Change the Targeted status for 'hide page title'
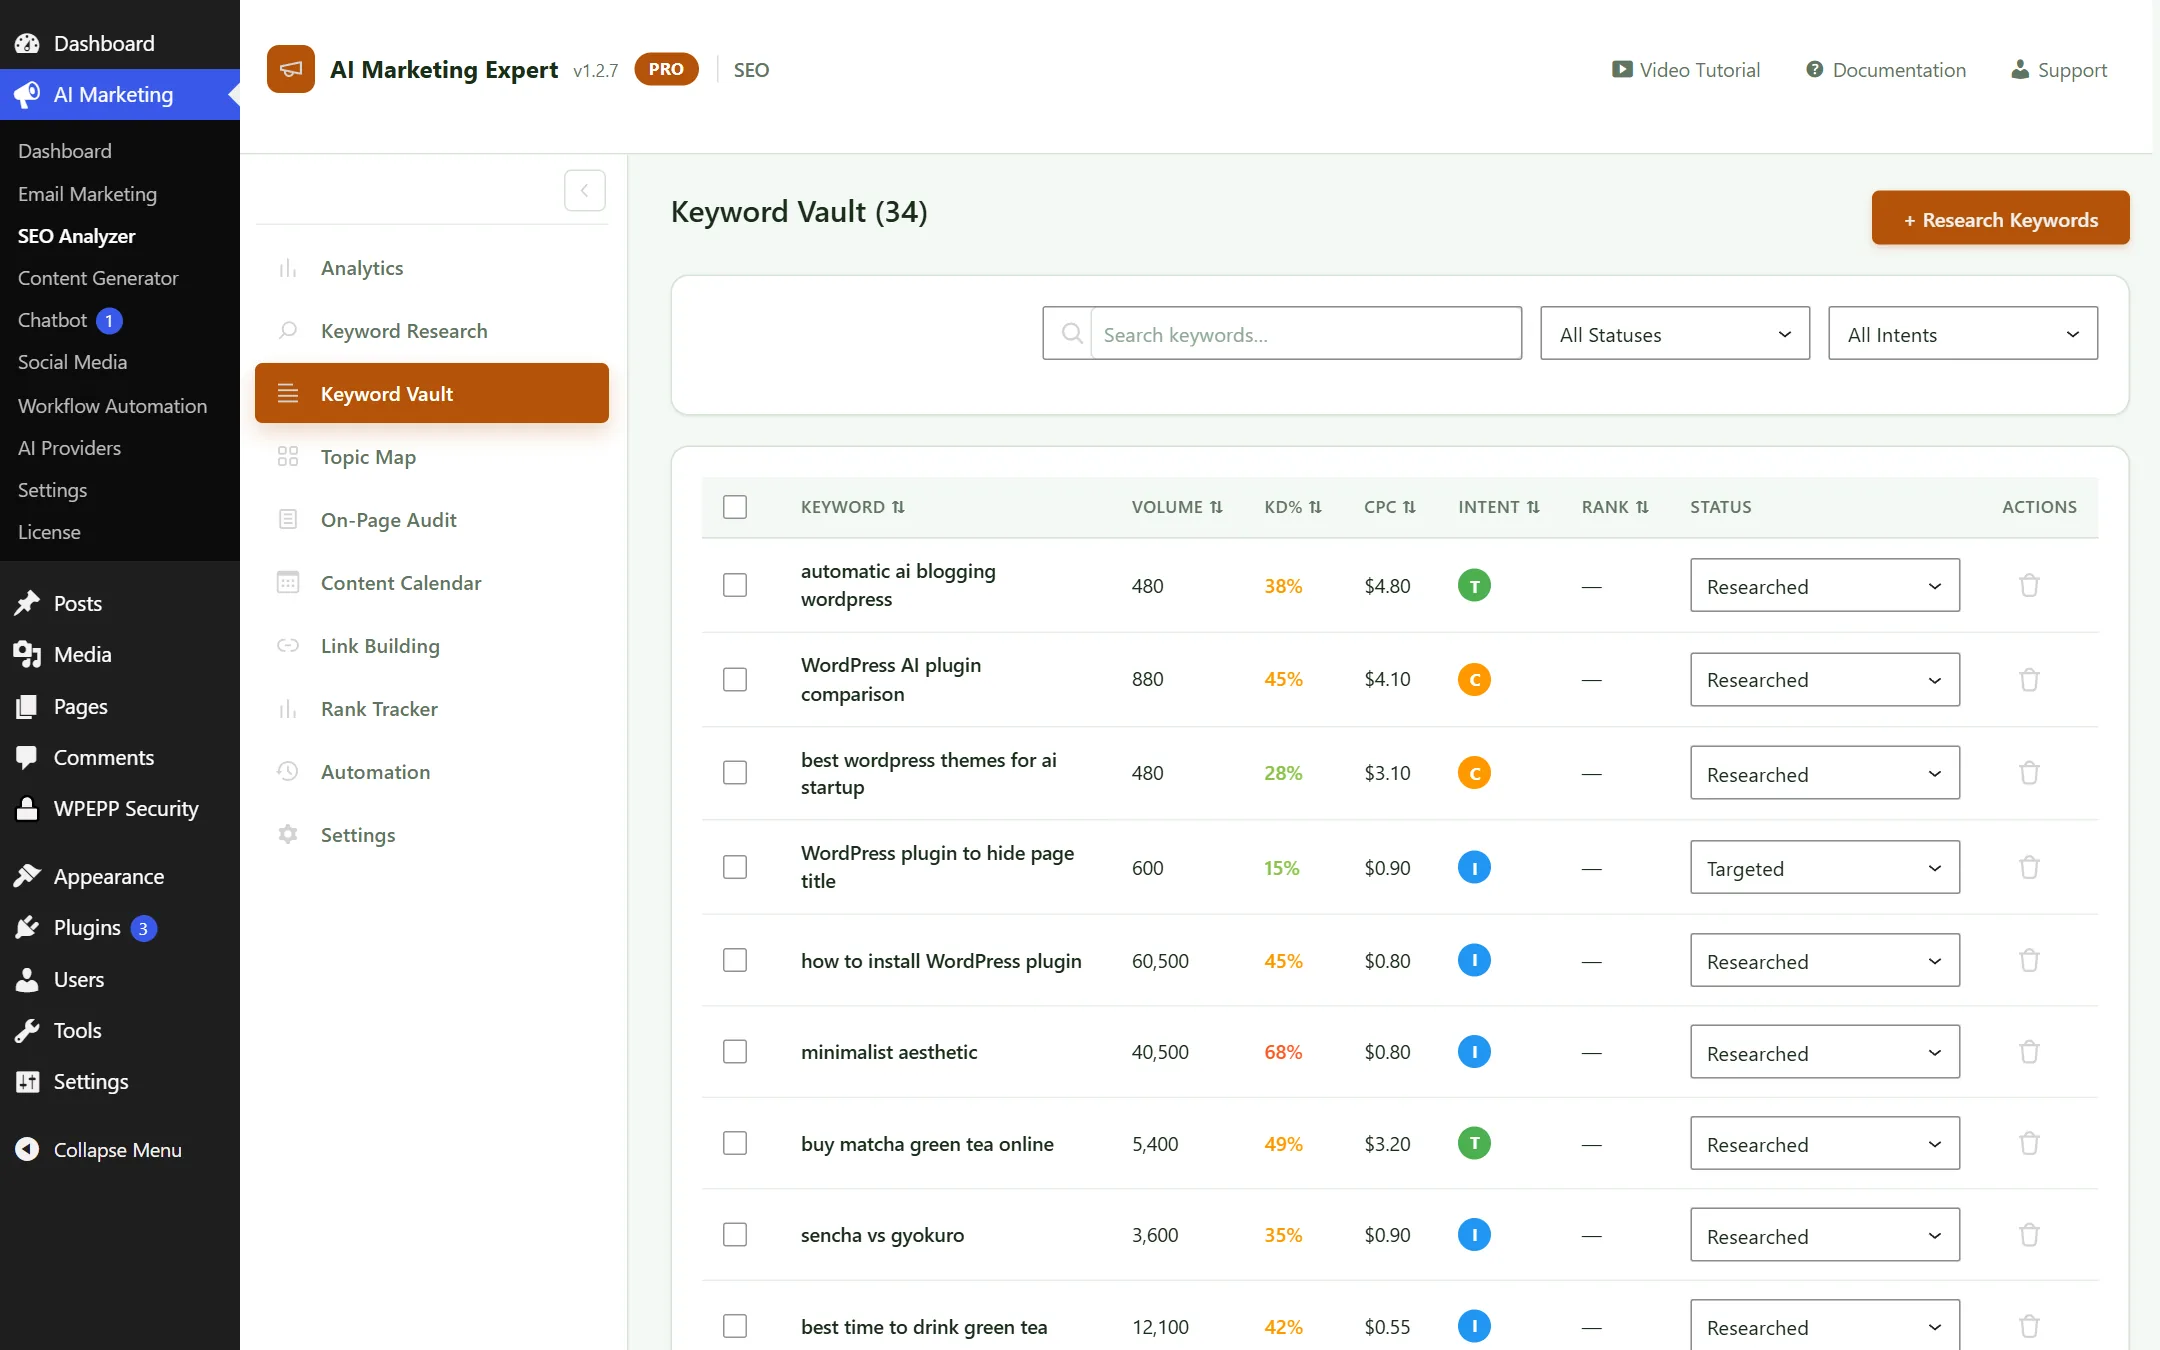The image size is (2160, 1350). pos(1825,867)
